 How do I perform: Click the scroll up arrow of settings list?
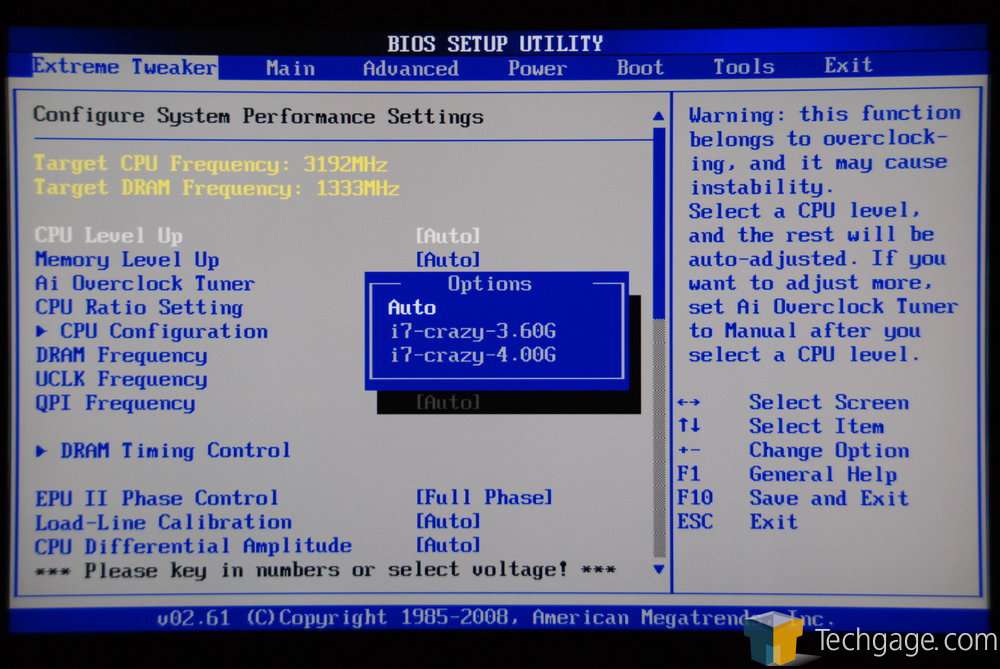[659, 116]
